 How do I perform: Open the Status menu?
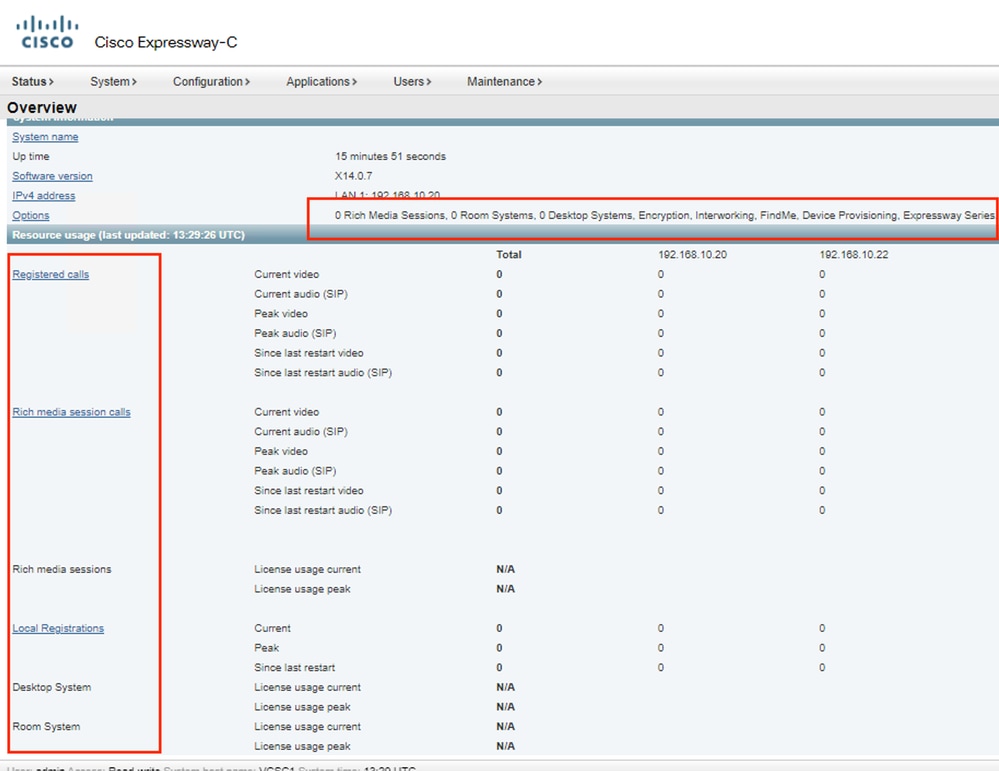(x=32, y=82)
